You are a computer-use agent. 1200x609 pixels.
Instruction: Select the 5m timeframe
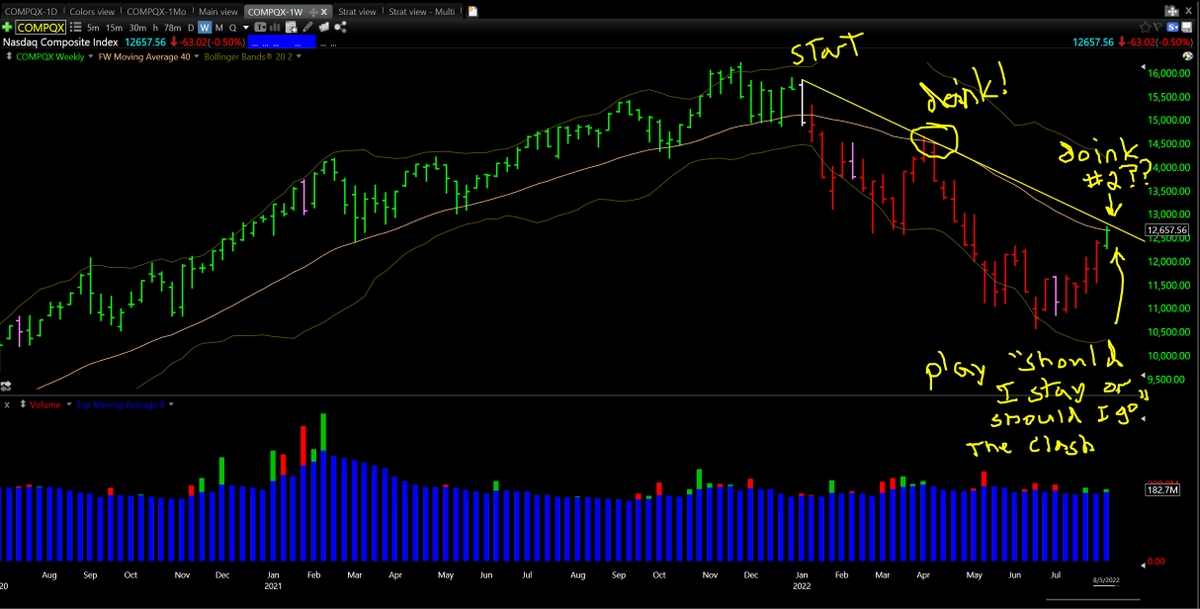point(93,28)
